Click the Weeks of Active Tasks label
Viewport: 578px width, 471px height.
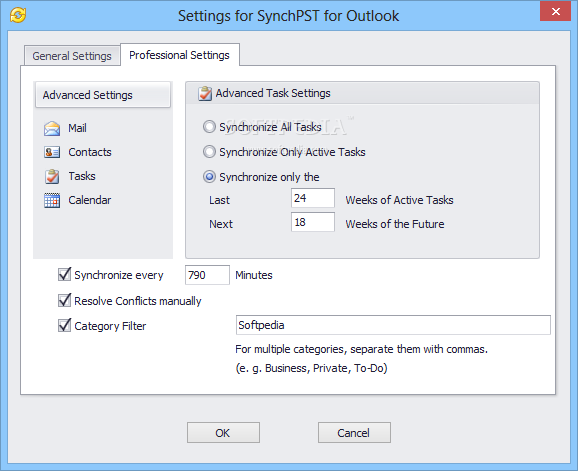399,200
